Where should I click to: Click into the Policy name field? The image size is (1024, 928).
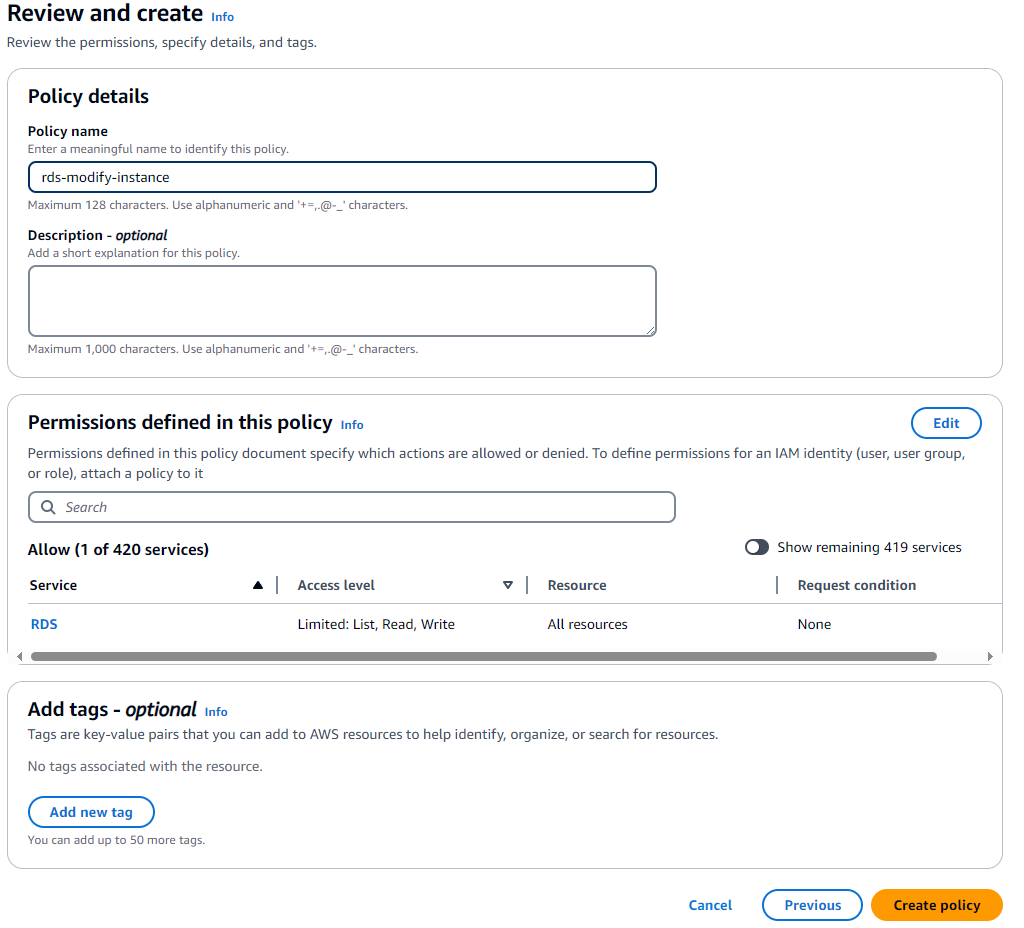(342, 177)
